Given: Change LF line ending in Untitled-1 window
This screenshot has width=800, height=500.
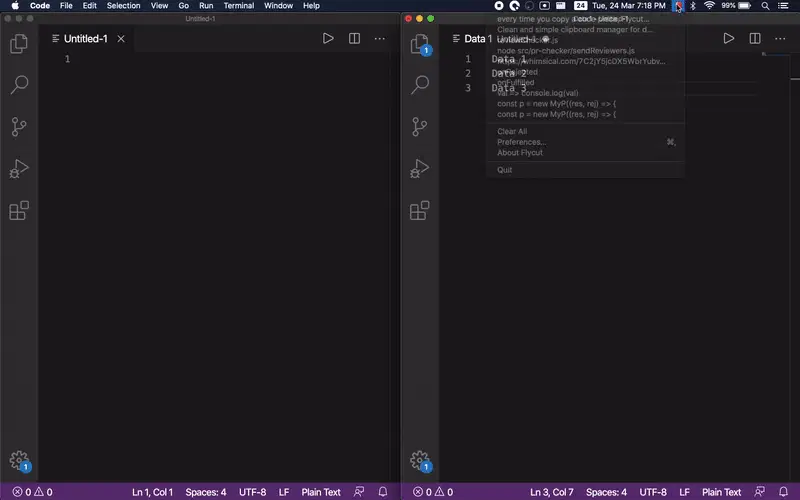Looking at the screenshot, I should pyautogui.click(x=284, y=492).
